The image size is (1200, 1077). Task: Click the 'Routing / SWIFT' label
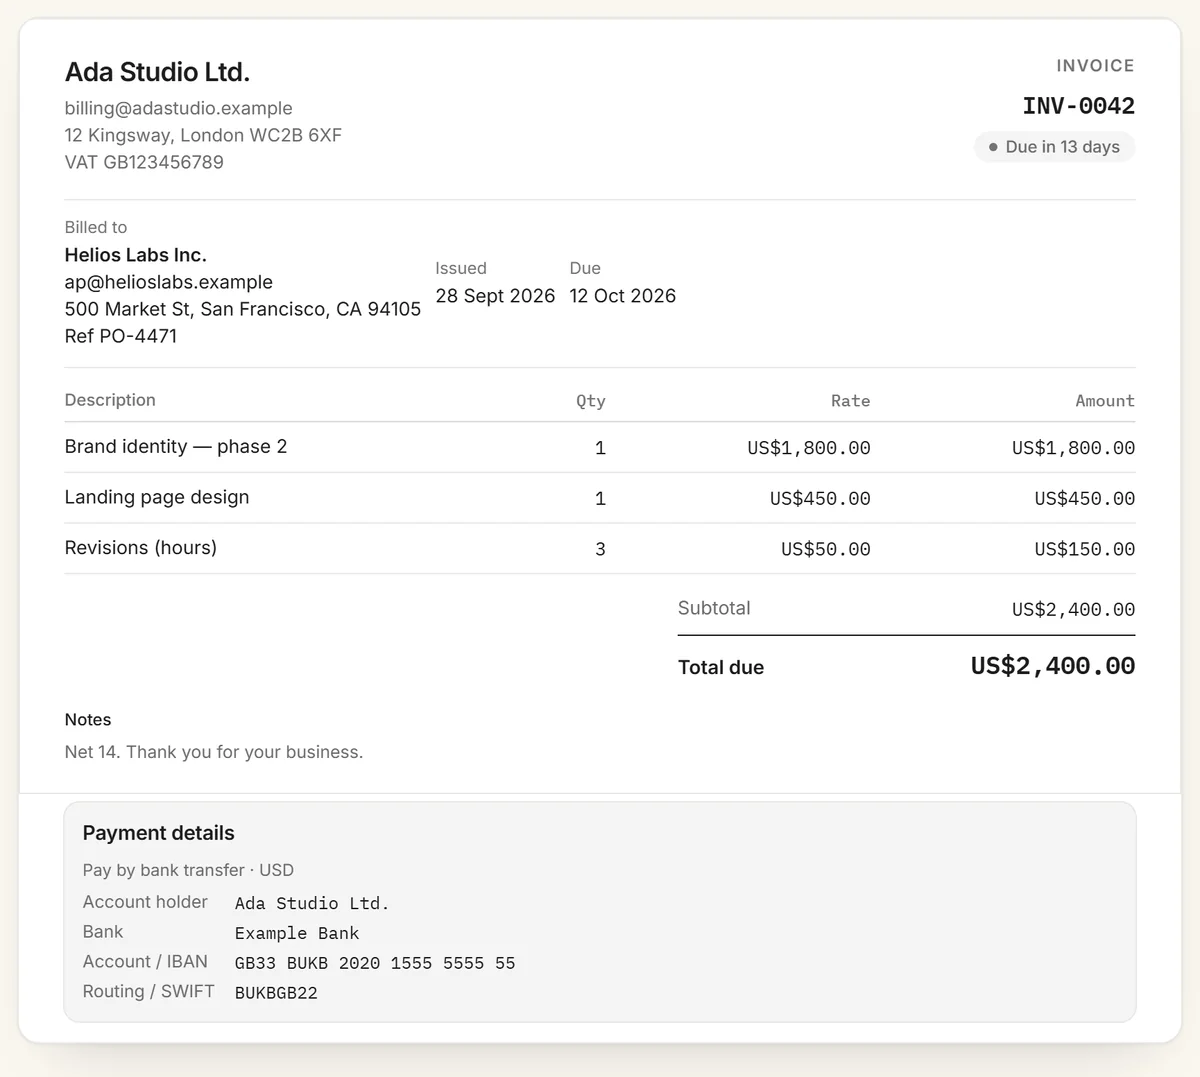(x=149, y=992)
